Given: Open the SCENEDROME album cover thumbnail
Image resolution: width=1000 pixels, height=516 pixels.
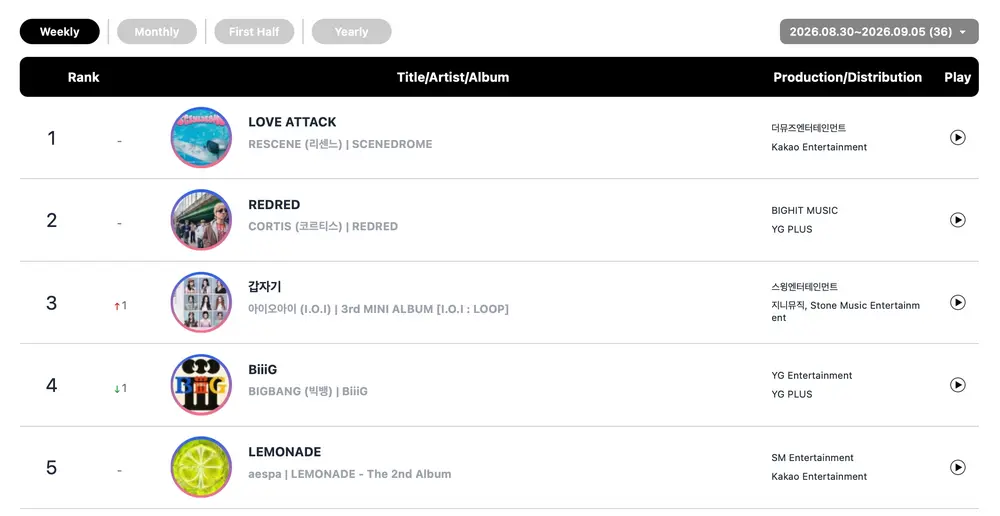Looking at the screenshot, I should click(x=202, y=137).
